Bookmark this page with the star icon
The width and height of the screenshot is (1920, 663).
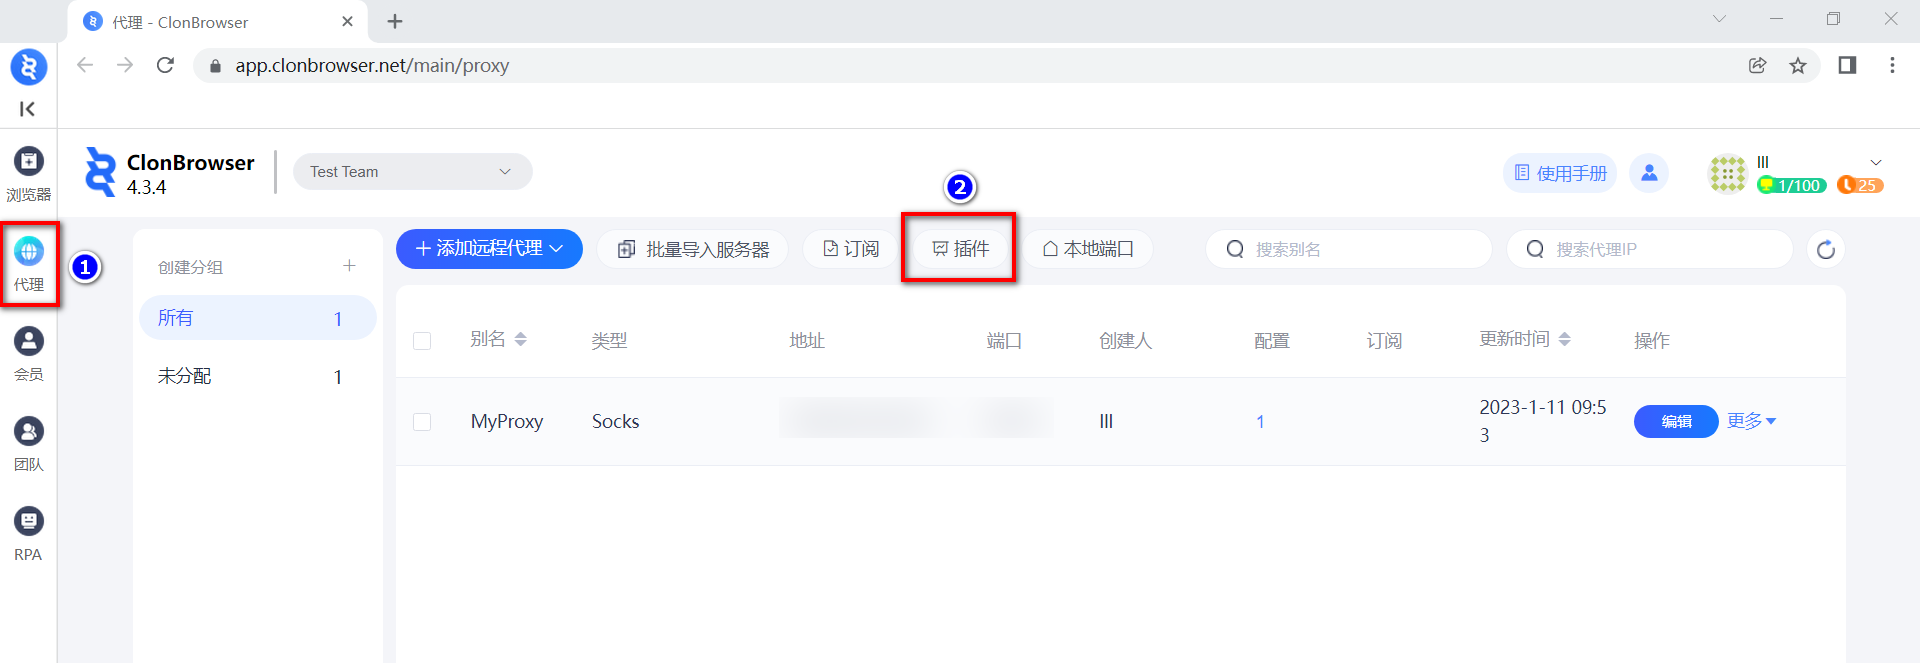pos(1798,65)
